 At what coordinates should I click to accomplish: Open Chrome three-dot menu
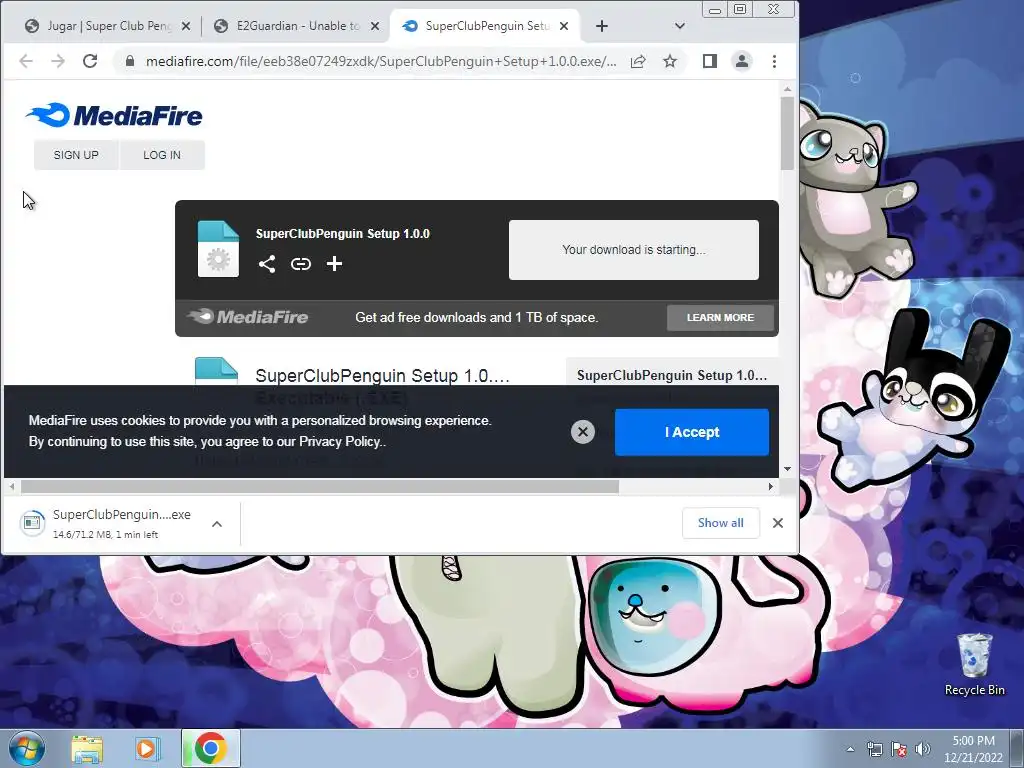coord(775,61)
